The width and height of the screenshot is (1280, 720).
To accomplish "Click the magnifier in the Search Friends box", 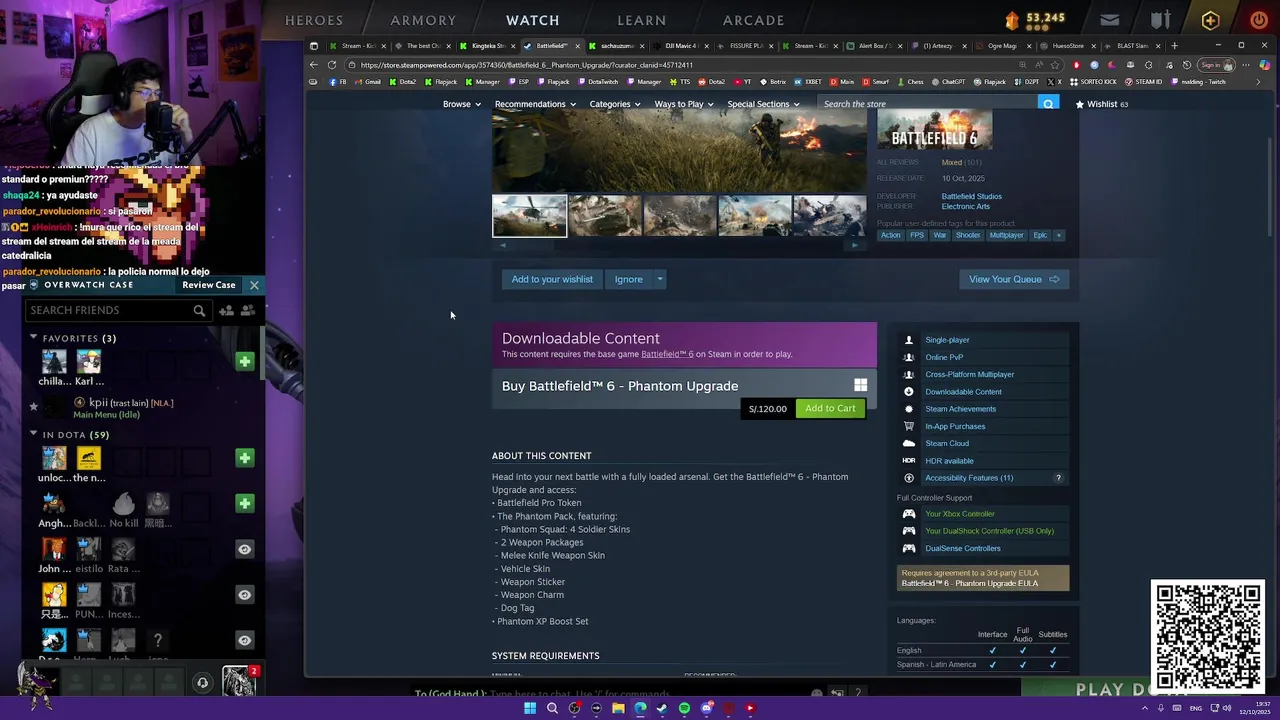I will click(x=199, y=311).
